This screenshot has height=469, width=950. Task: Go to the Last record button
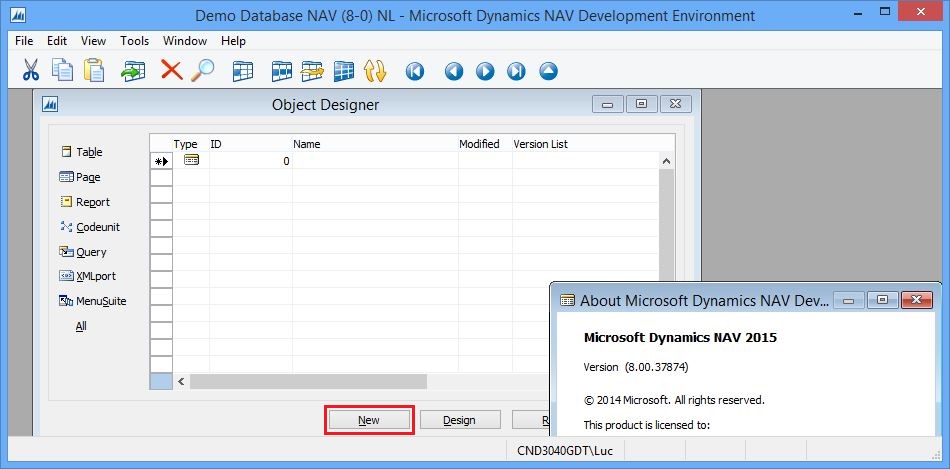[x=516, y=72]
